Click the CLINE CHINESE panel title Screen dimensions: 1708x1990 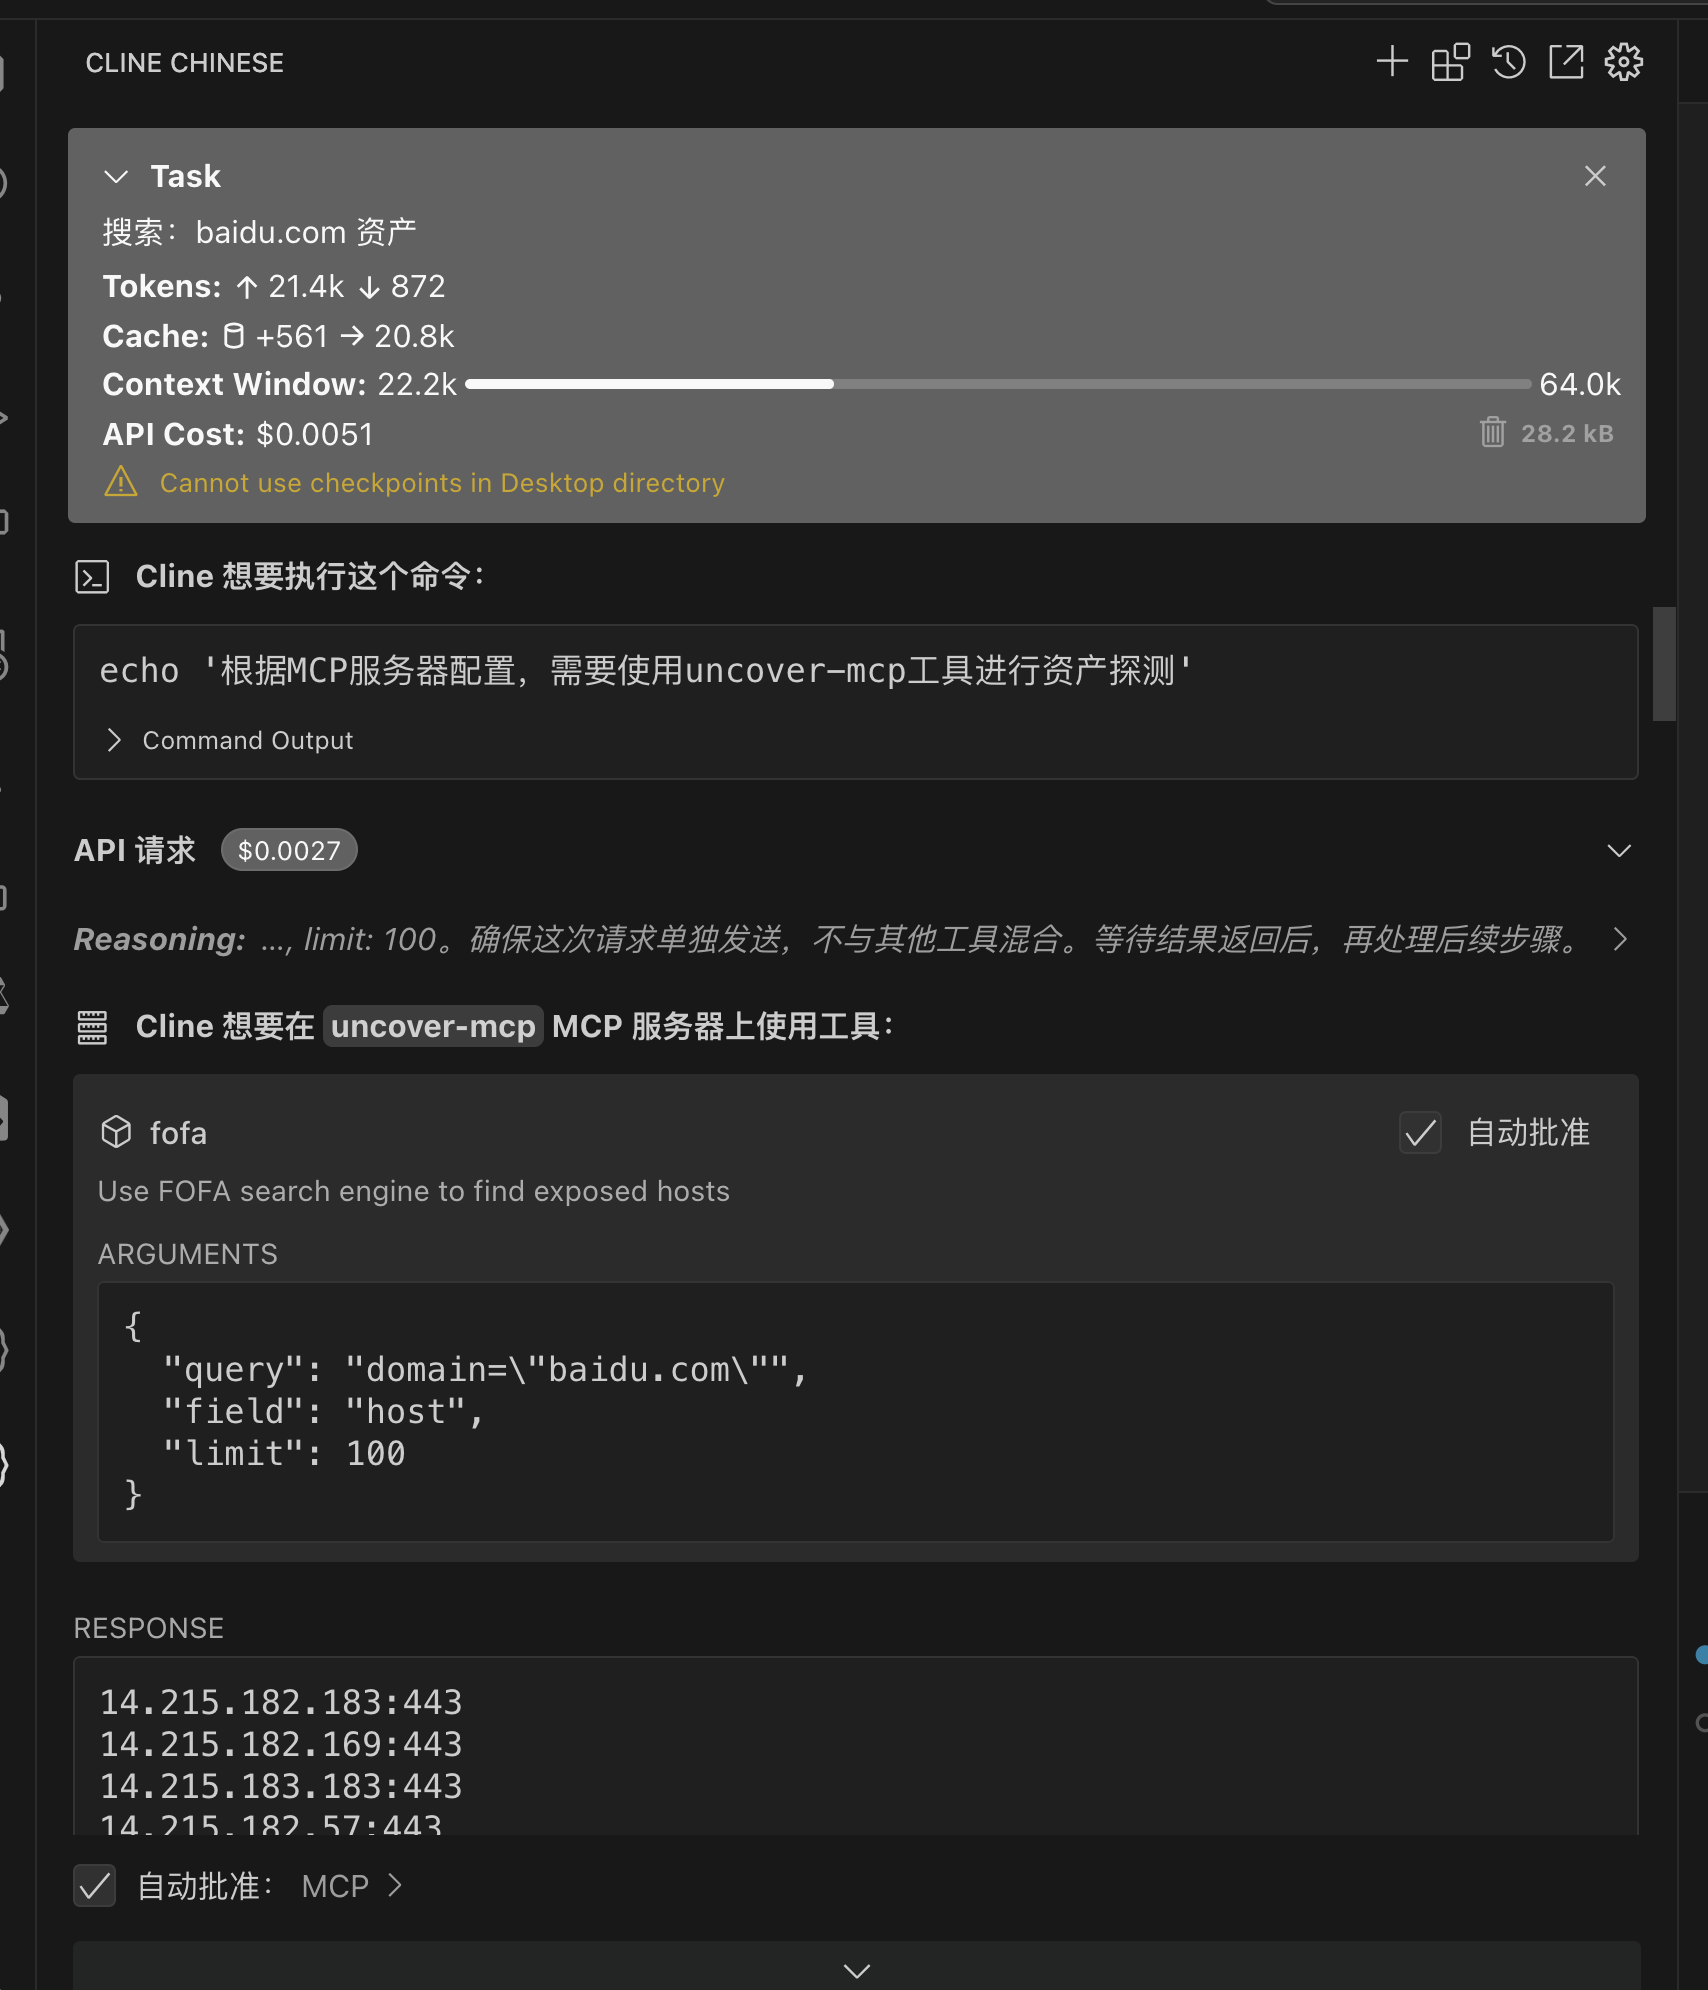tap(184, 62)
